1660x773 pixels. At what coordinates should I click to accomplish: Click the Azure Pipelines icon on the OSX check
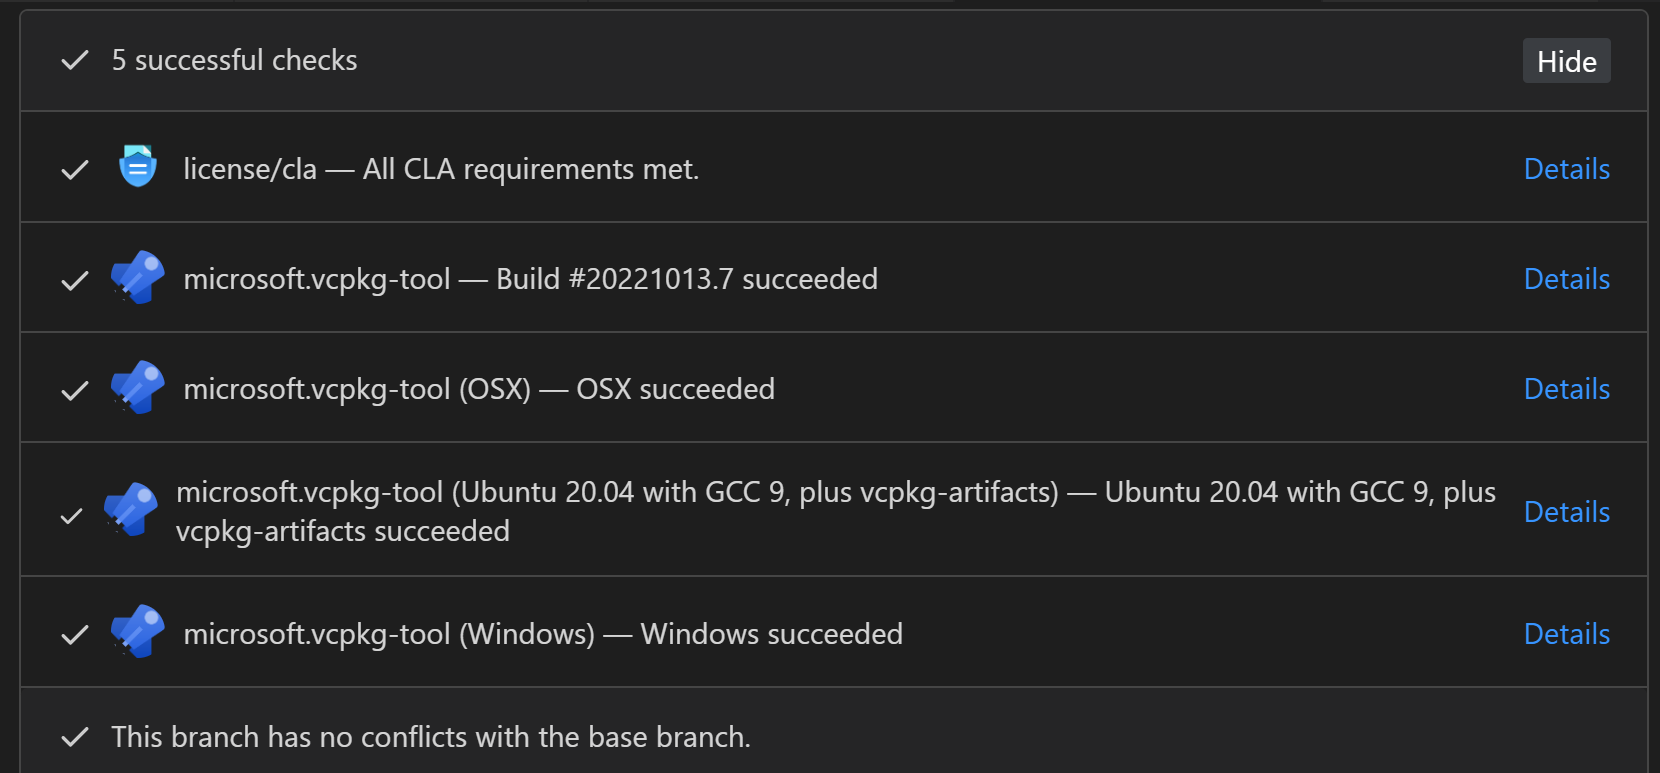[138, 388]
